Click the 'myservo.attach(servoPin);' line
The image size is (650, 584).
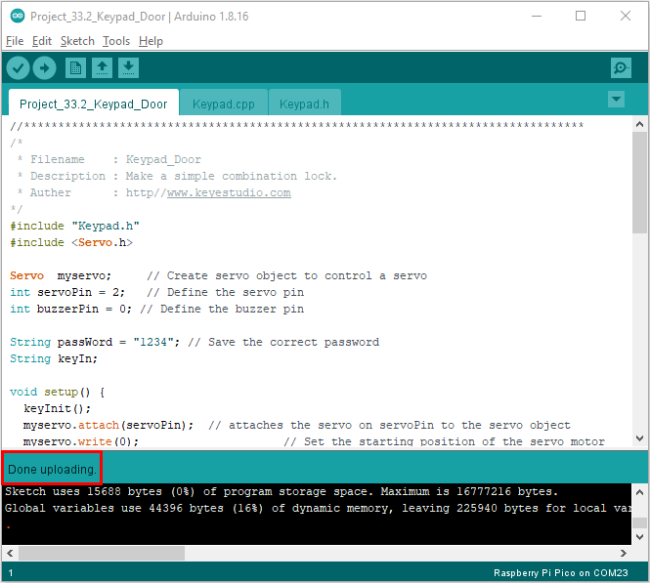point(108,425)
